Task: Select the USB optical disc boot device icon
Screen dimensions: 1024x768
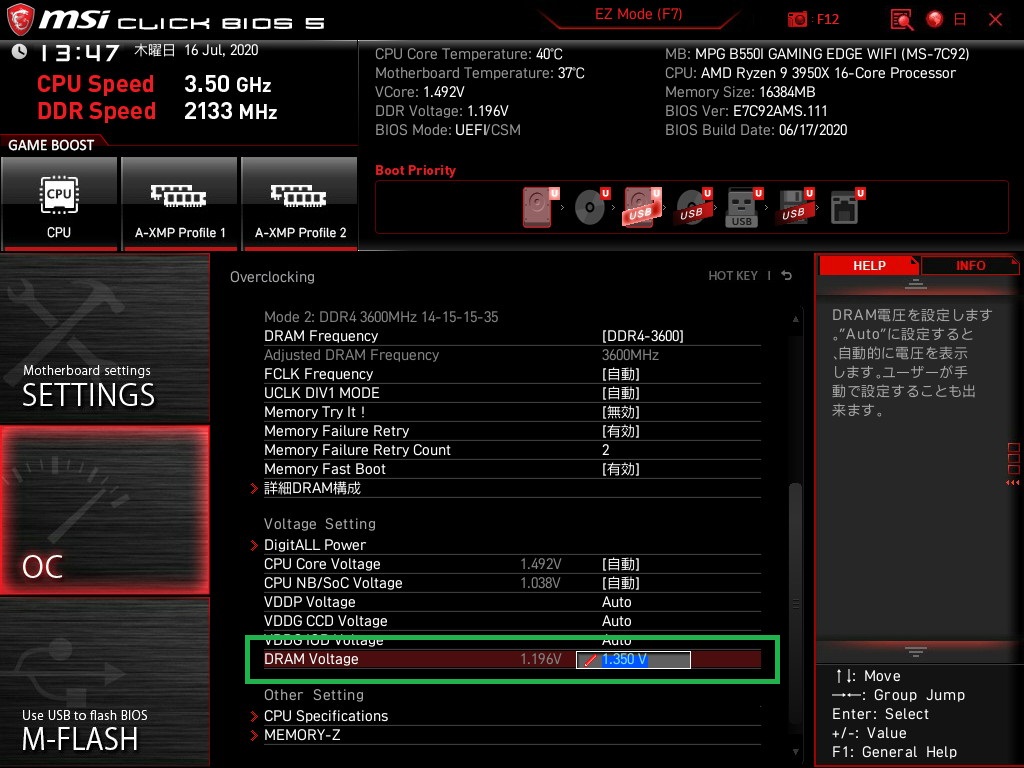Action: tap(692, 207)
